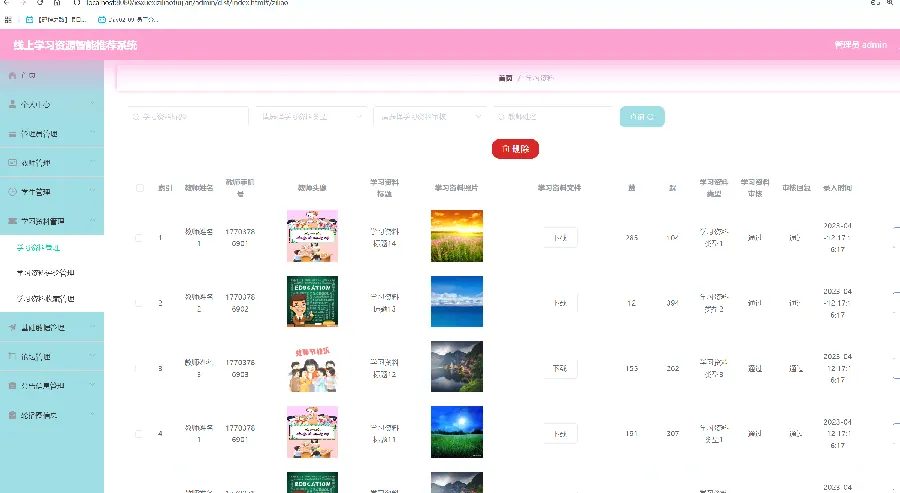Viewport: 900px width, 493px height.
Task: Click the home icon in the sidebar
Action: tap(13, 75)
